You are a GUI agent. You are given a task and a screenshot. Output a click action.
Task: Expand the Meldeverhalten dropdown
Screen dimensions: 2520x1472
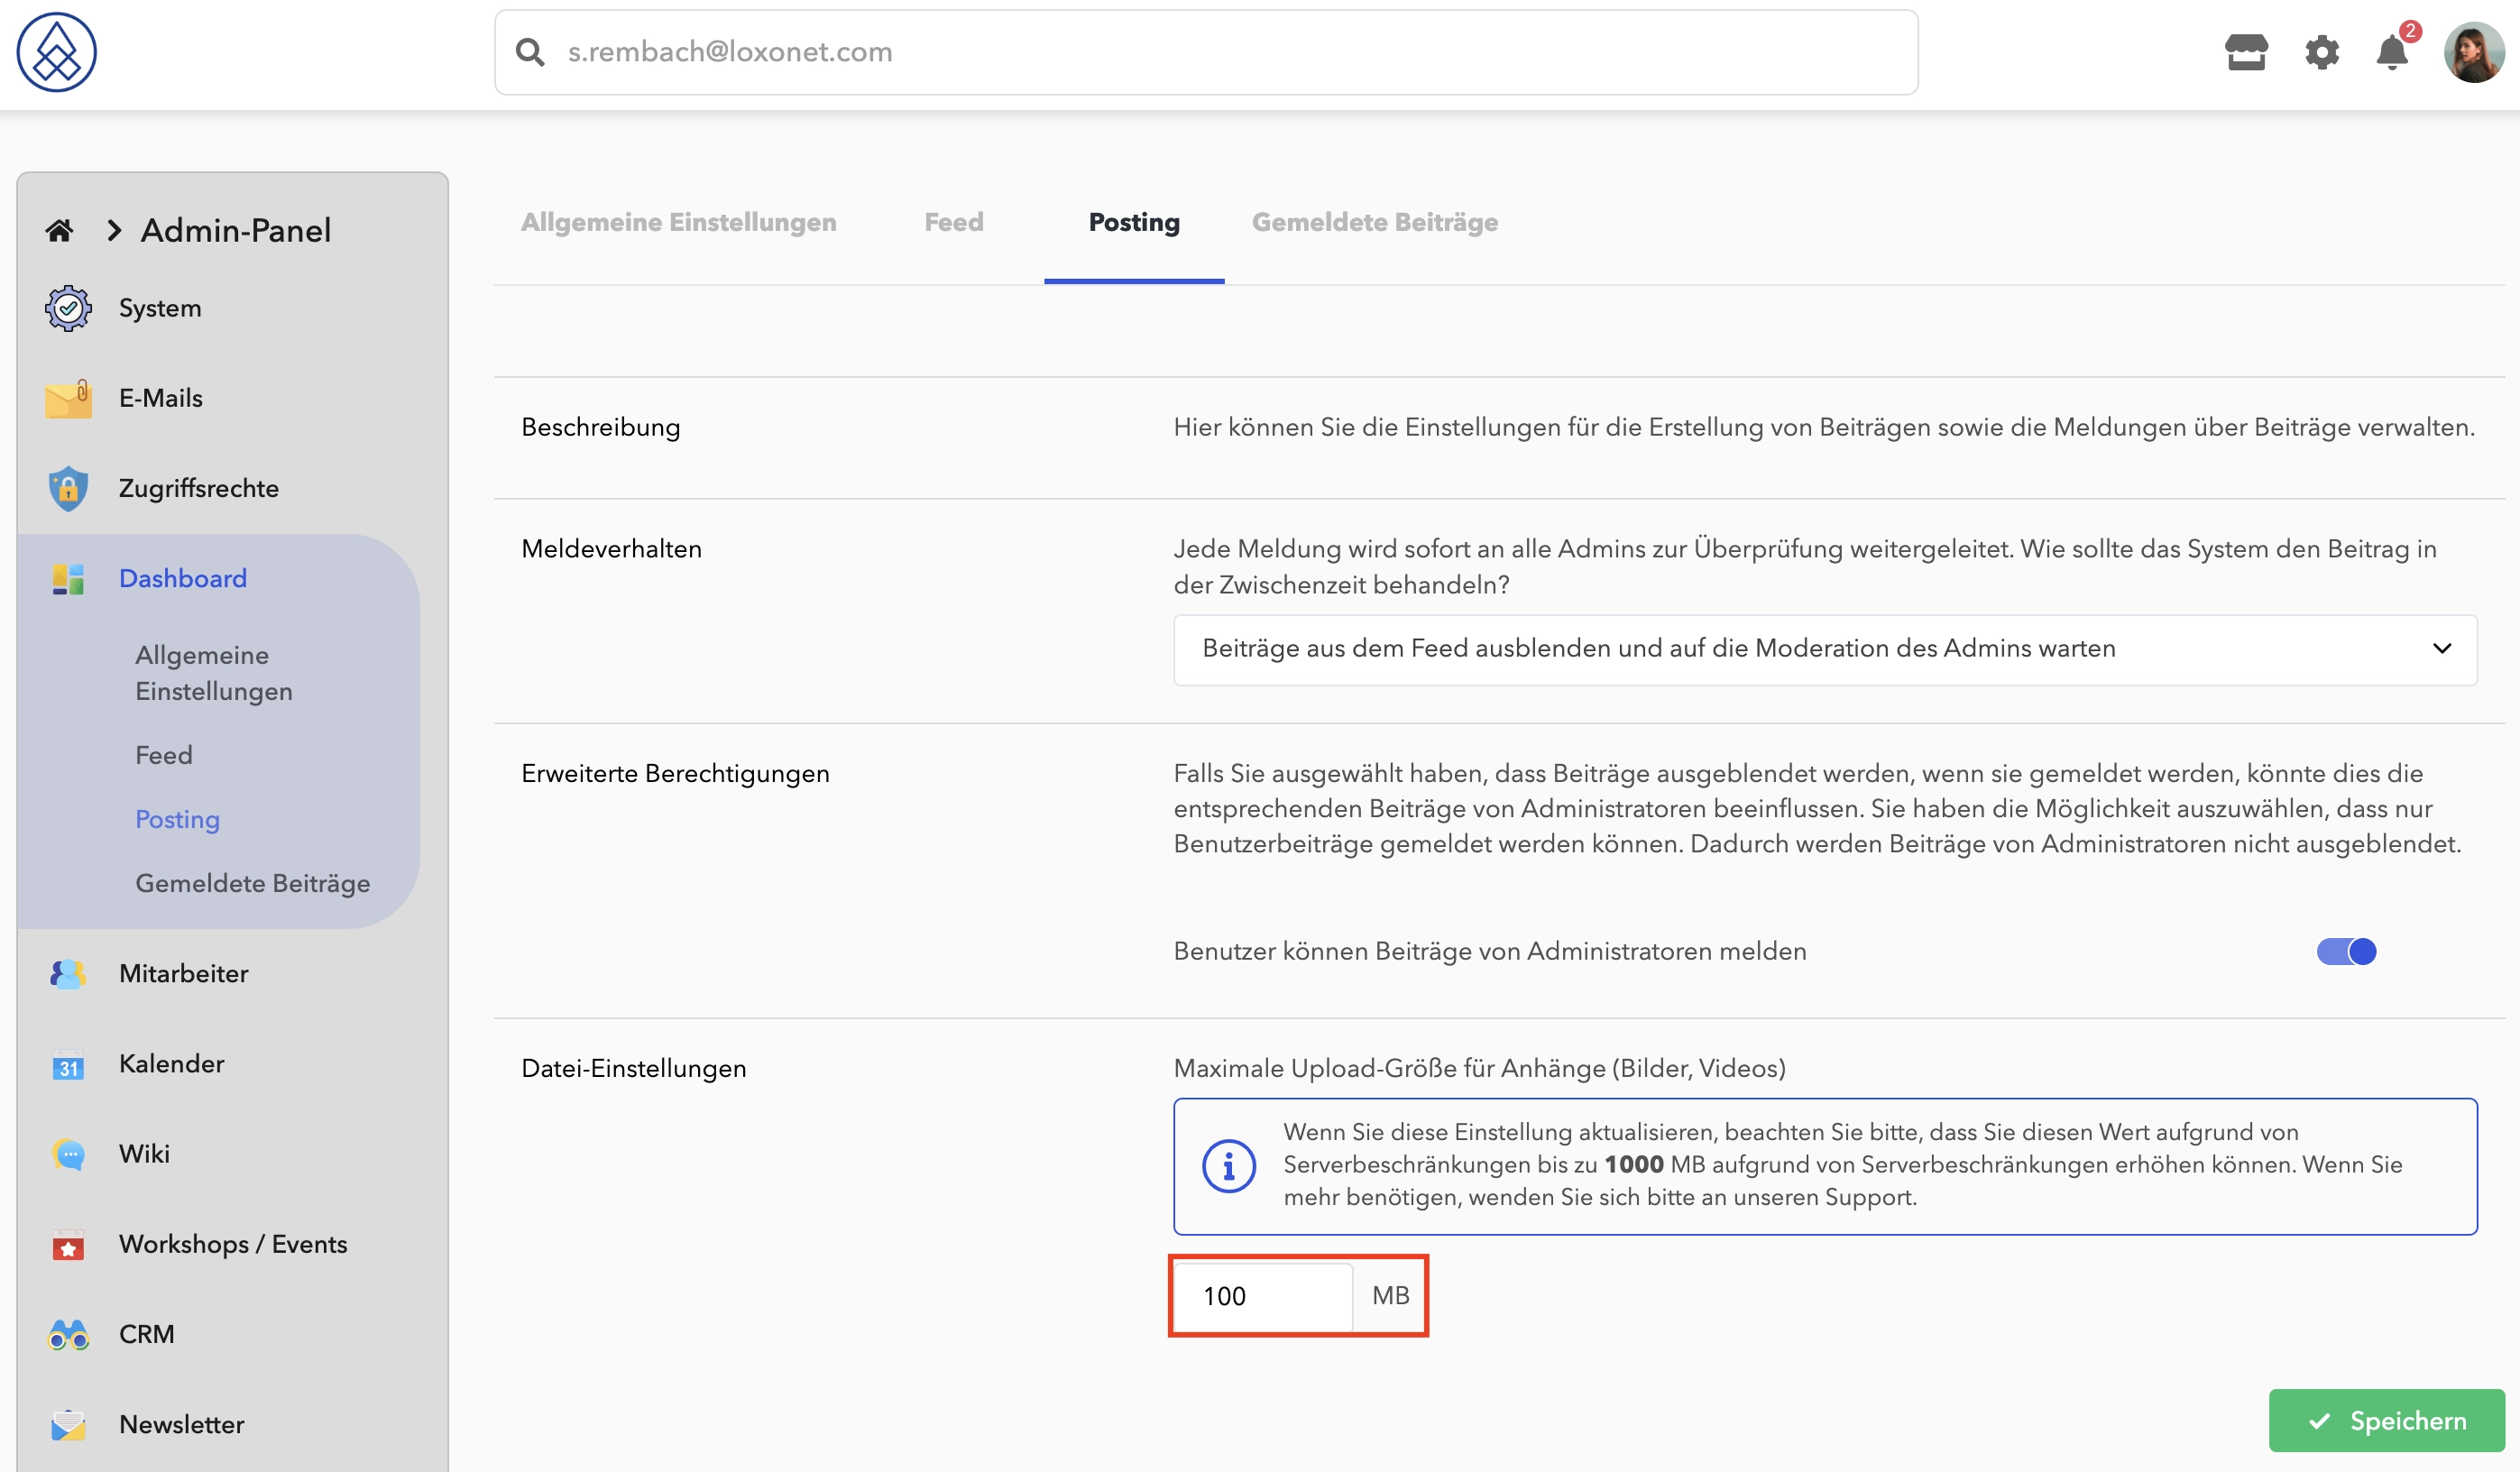1825,649
